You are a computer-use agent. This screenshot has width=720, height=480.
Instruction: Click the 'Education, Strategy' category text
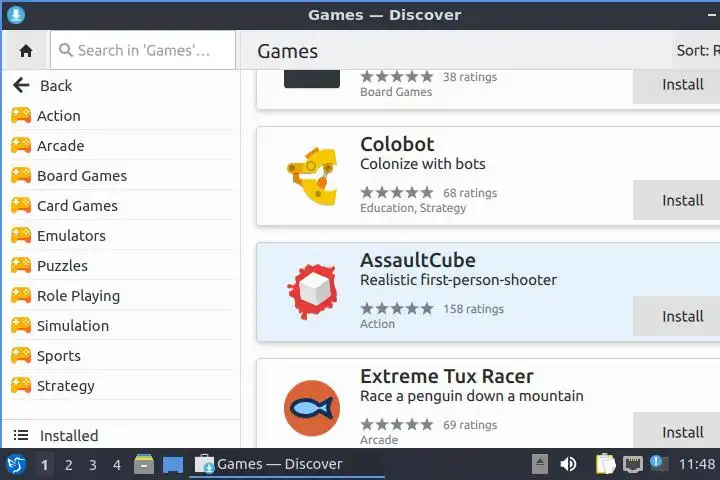[x=413, y=208]
